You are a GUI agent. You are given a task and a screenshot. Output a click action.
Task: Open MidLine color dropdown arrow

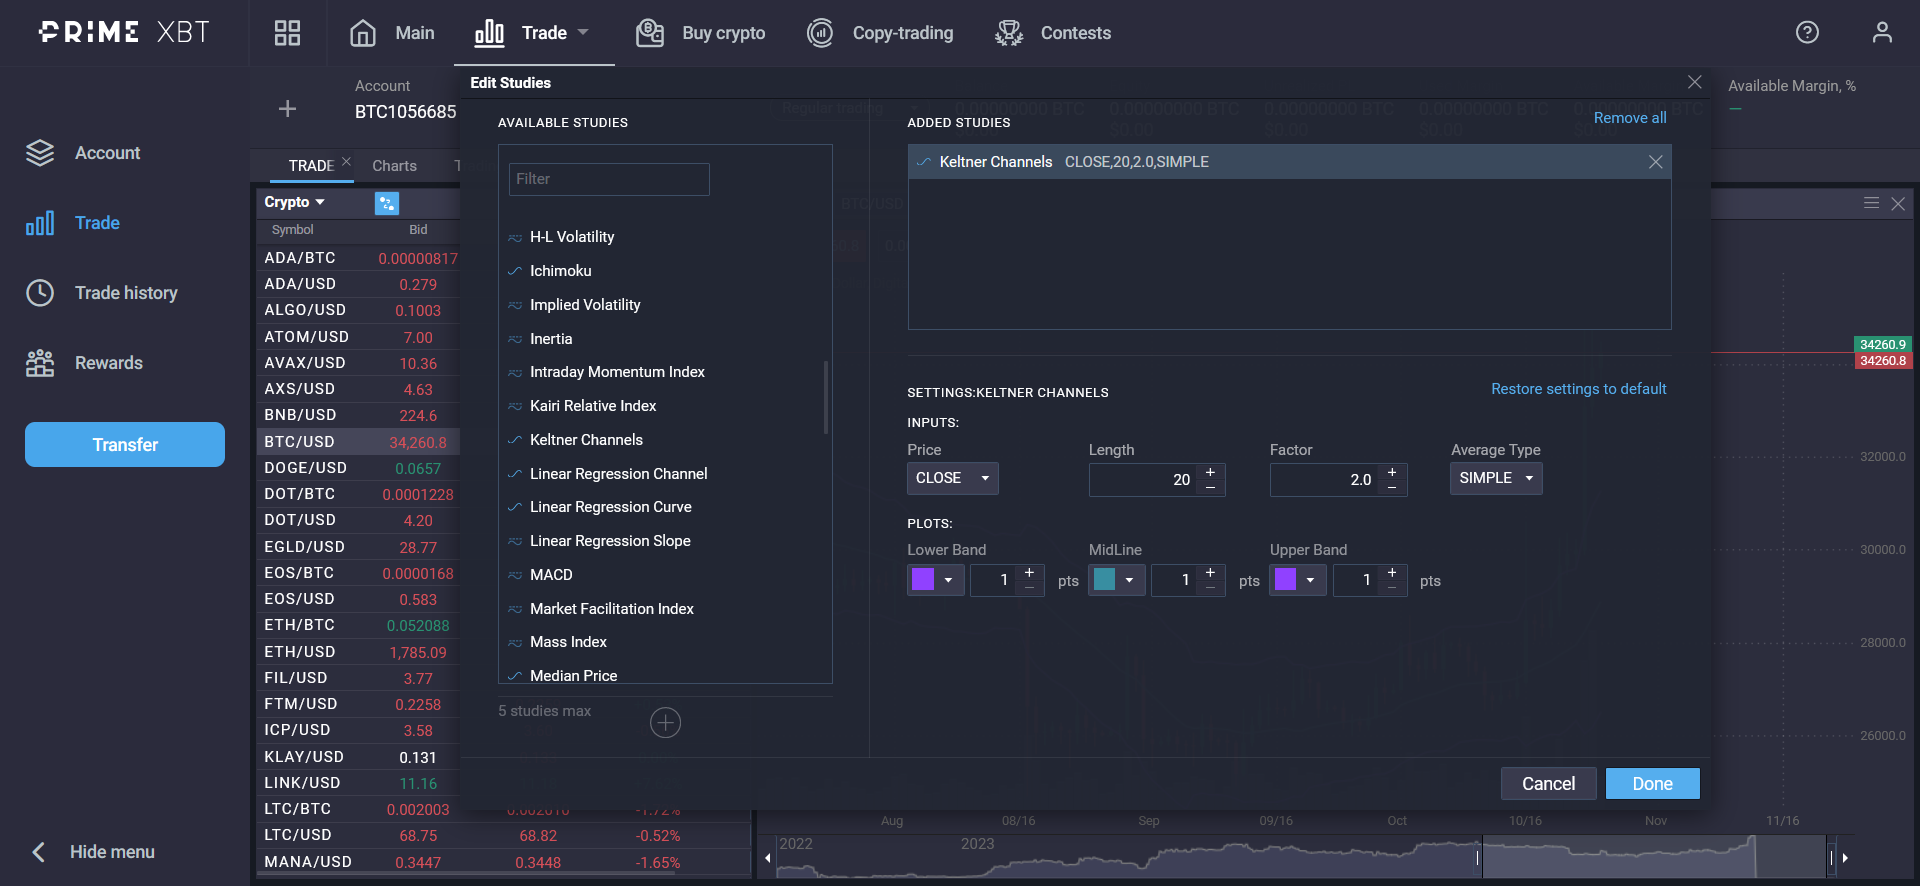point(1129,580)
